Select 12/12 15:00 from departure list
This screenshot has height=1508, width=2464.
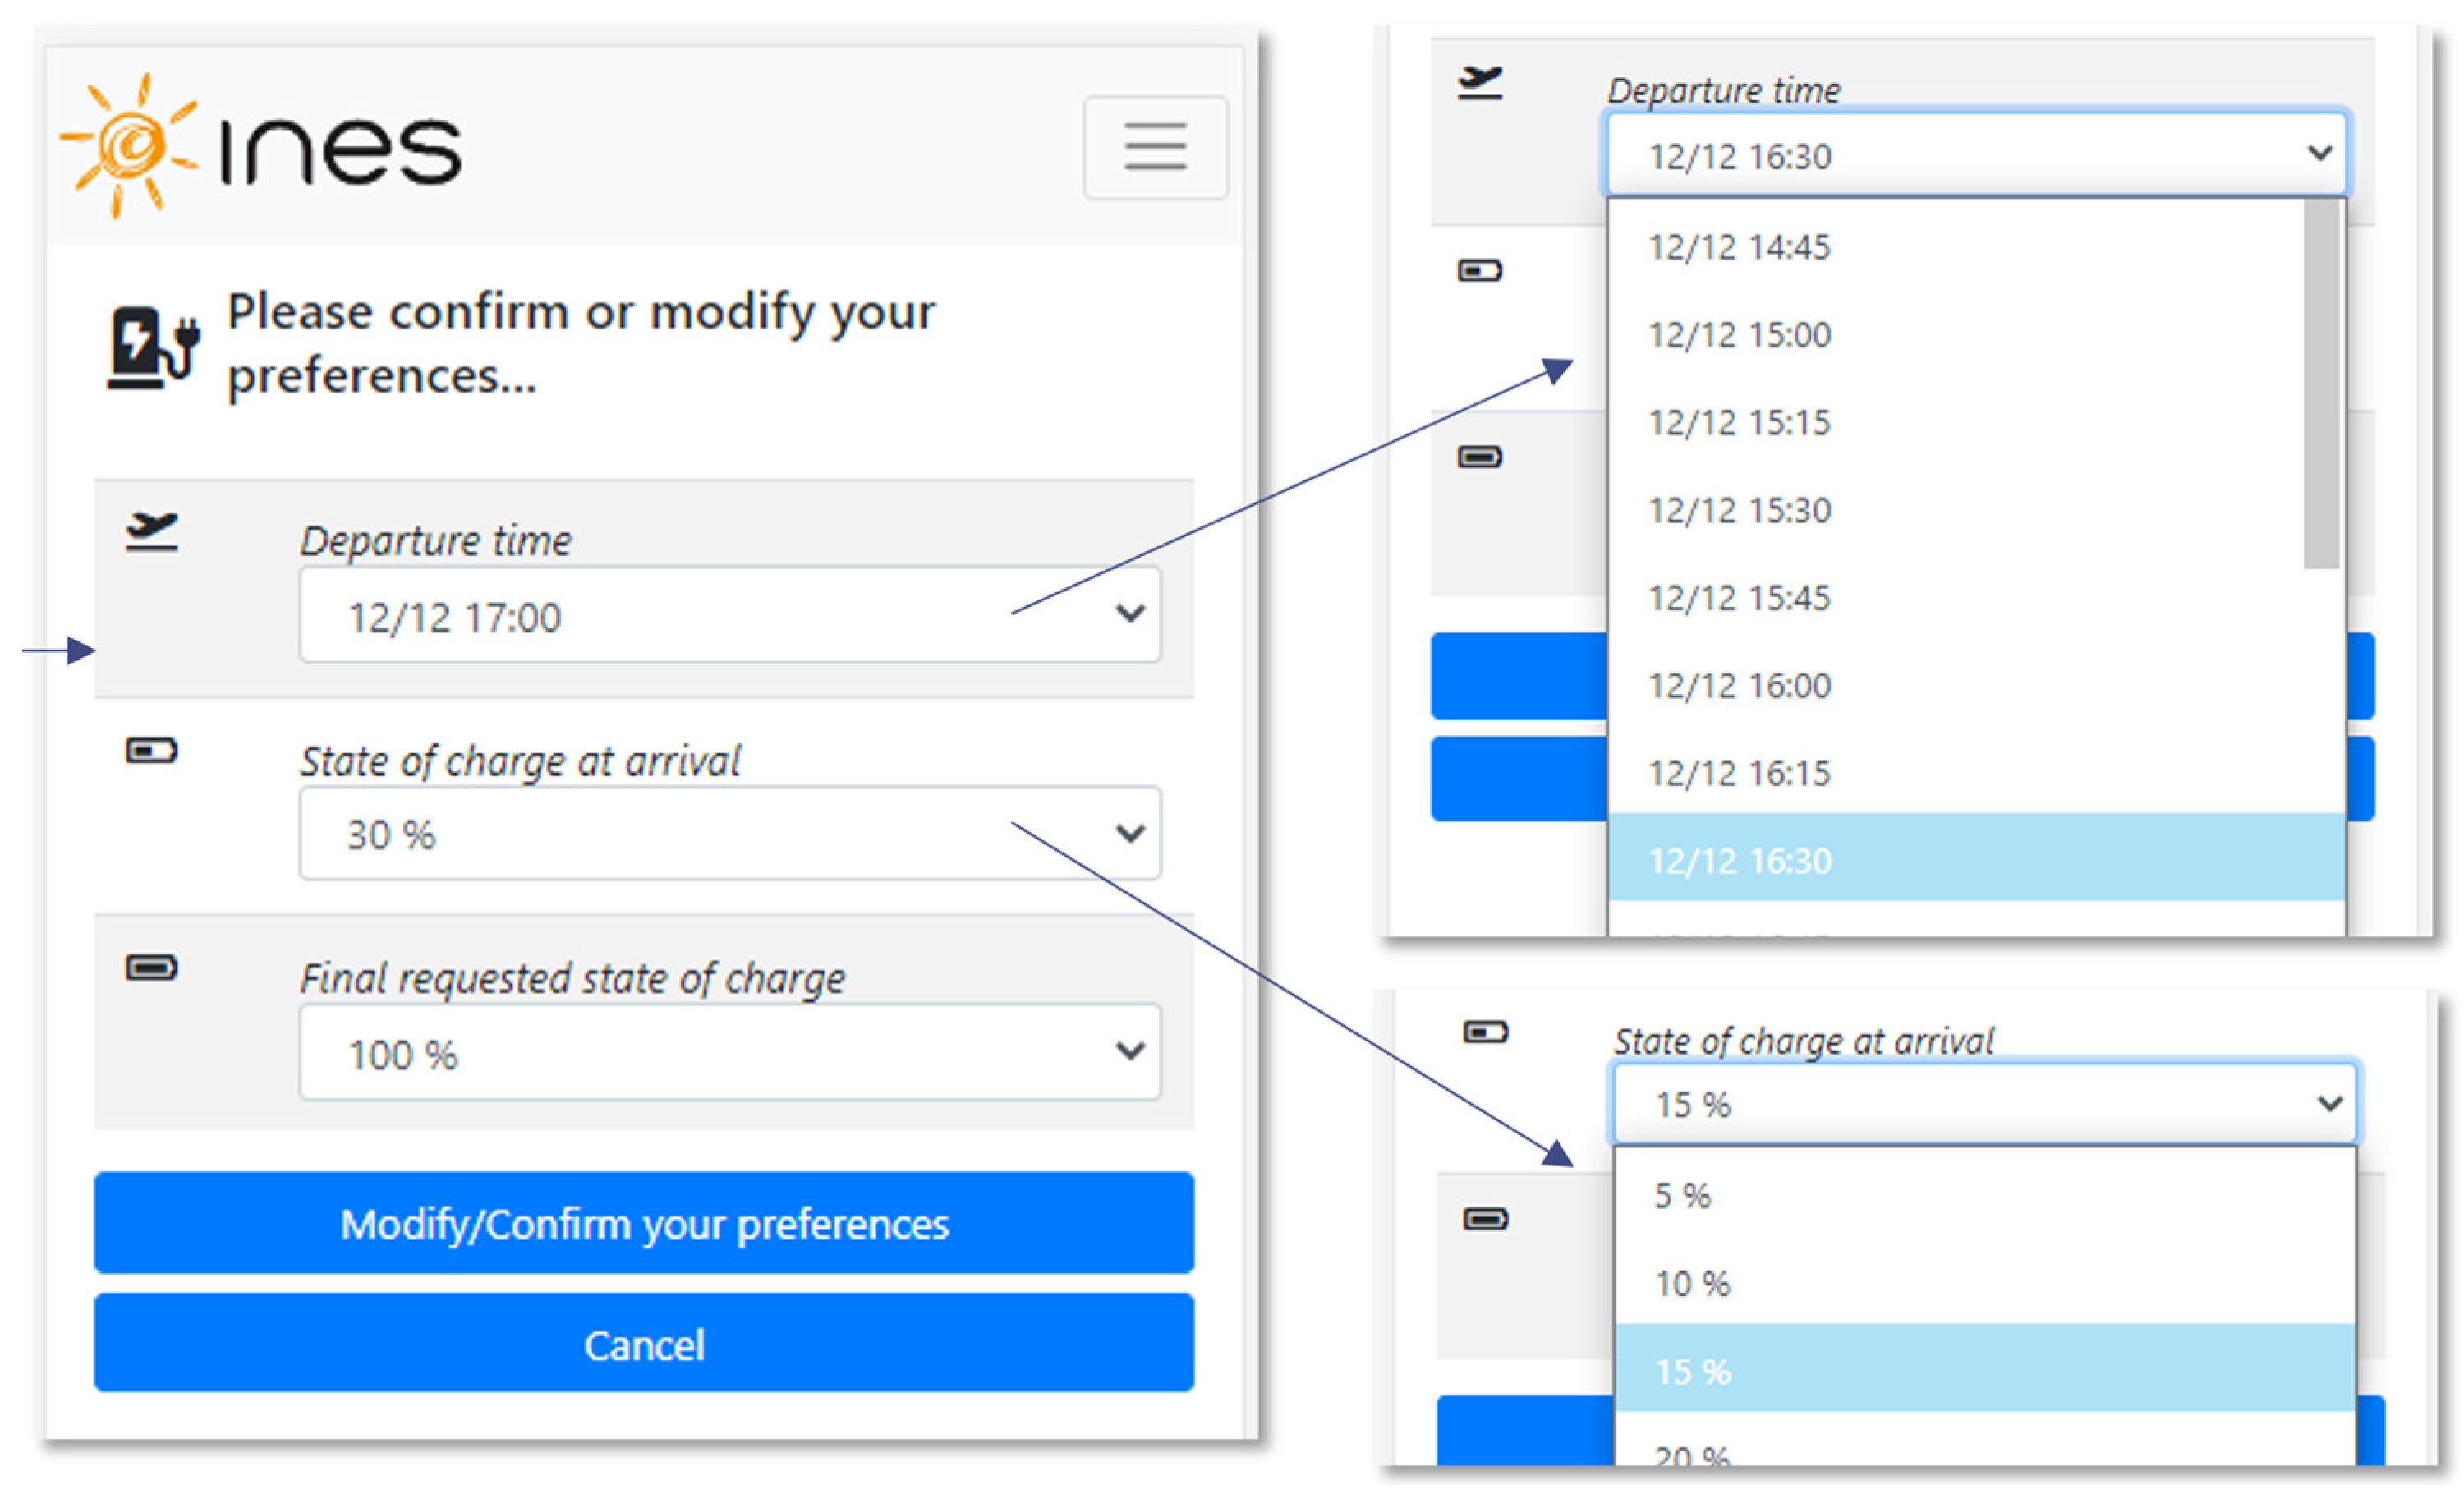(x=1739, y=335)
